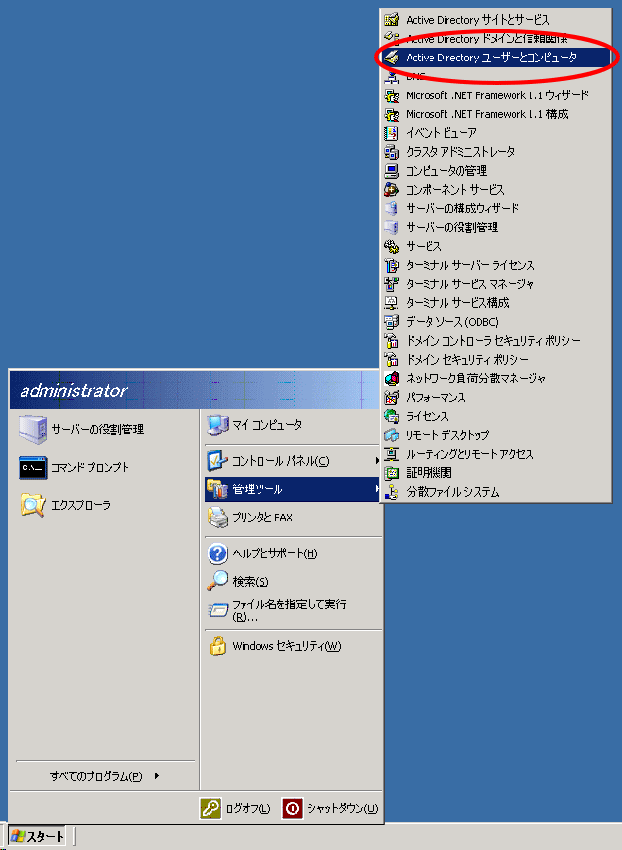Open Windows セキュリティ(W)
Viewport: 622px width, 850px height.
(x=293, y=646)
